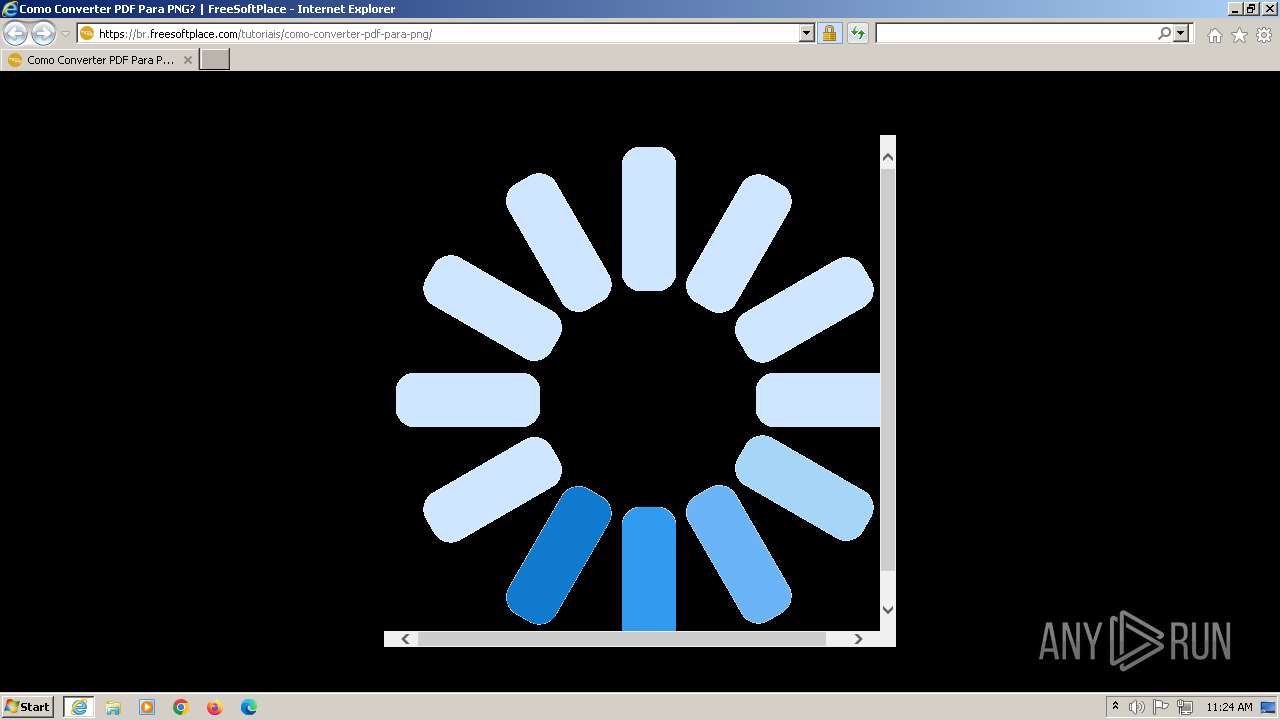Image resolution: width=1280 pixels, height=720 pixels.
Task: Run search with the magnifier icon
Action: click(x=1164, y=33)
